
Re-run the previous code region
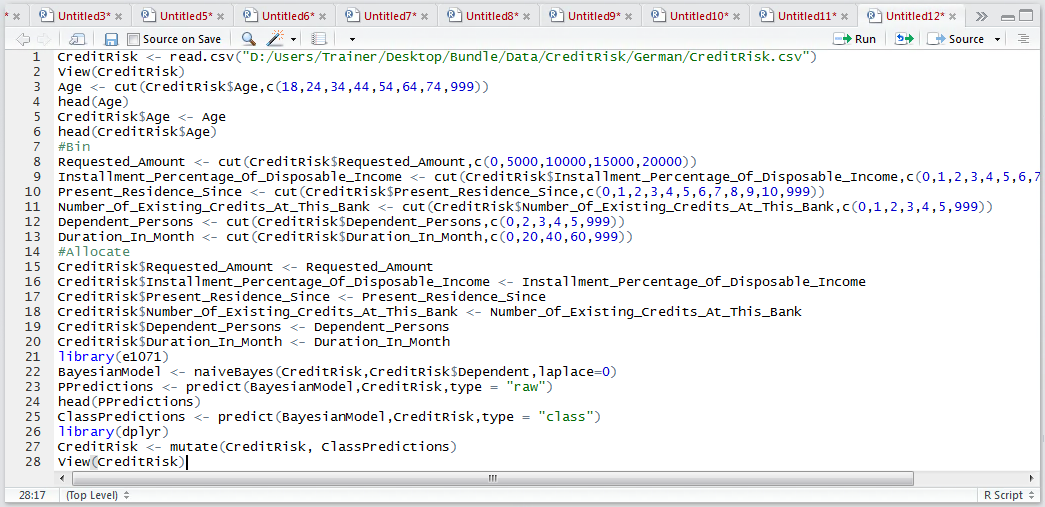pyautogui.click(x=903, y=39)
